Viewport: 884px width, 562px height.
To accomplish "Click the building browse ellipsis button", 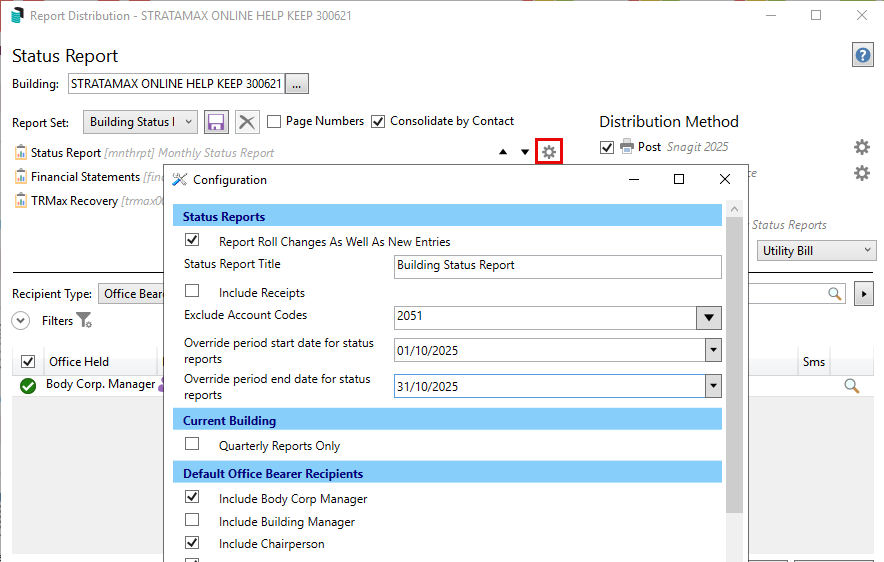I will pos(297,84).
